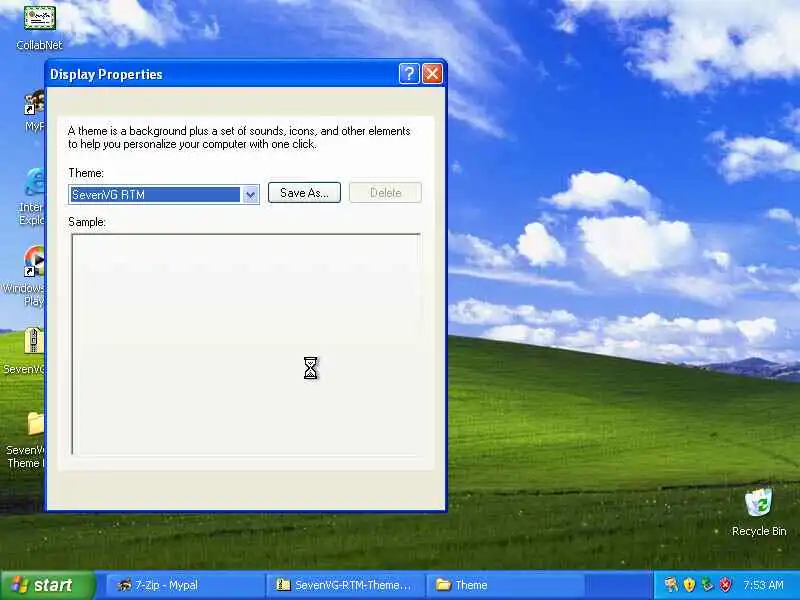Click the yellow security shield tray icon
This screenshot has width=800, height=600.
coord(689,585)
